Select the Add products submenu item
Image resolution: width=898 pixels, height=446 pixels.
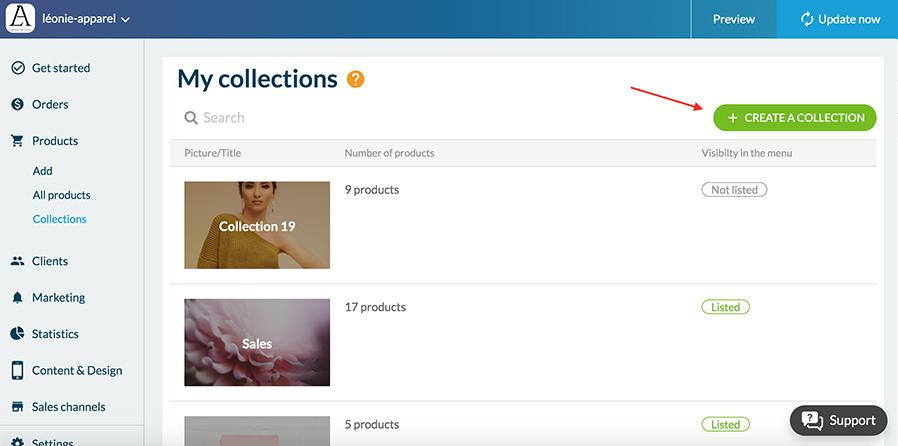(42, 171)
